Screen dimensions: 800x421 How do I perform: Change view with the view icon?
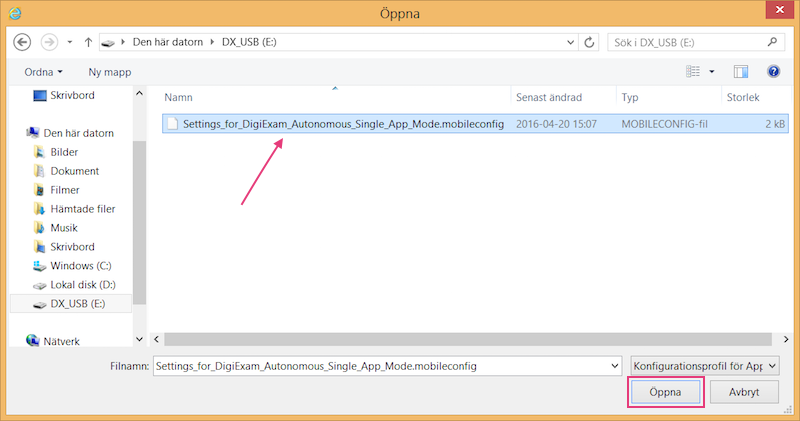[x=693, y=71]
